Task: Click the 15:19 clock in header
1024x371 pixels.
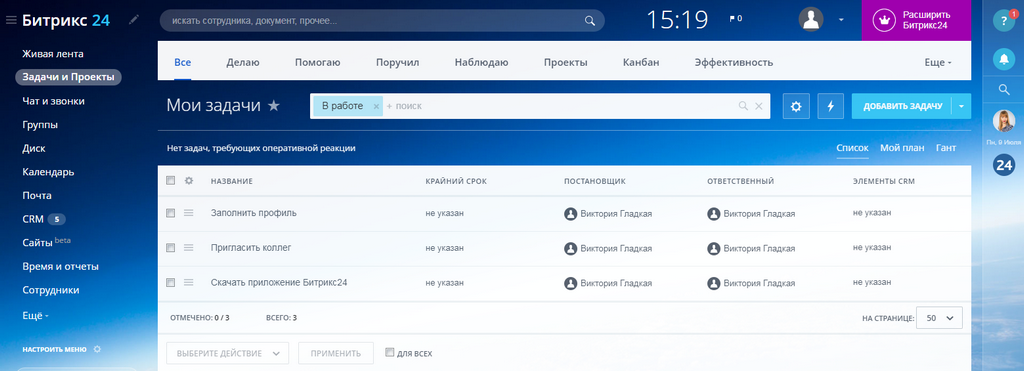Action: point(677,20)
